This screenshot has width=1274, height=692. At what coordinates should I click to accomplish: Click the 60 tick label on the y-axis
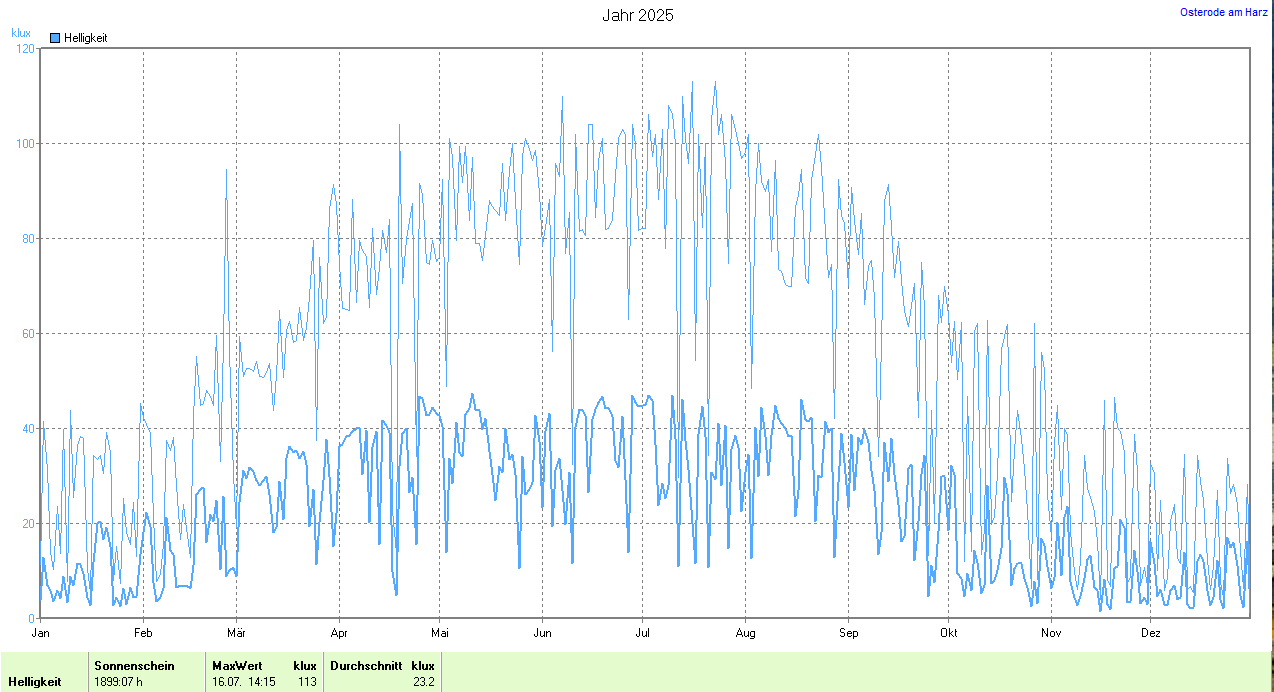[x=28, y=333]
